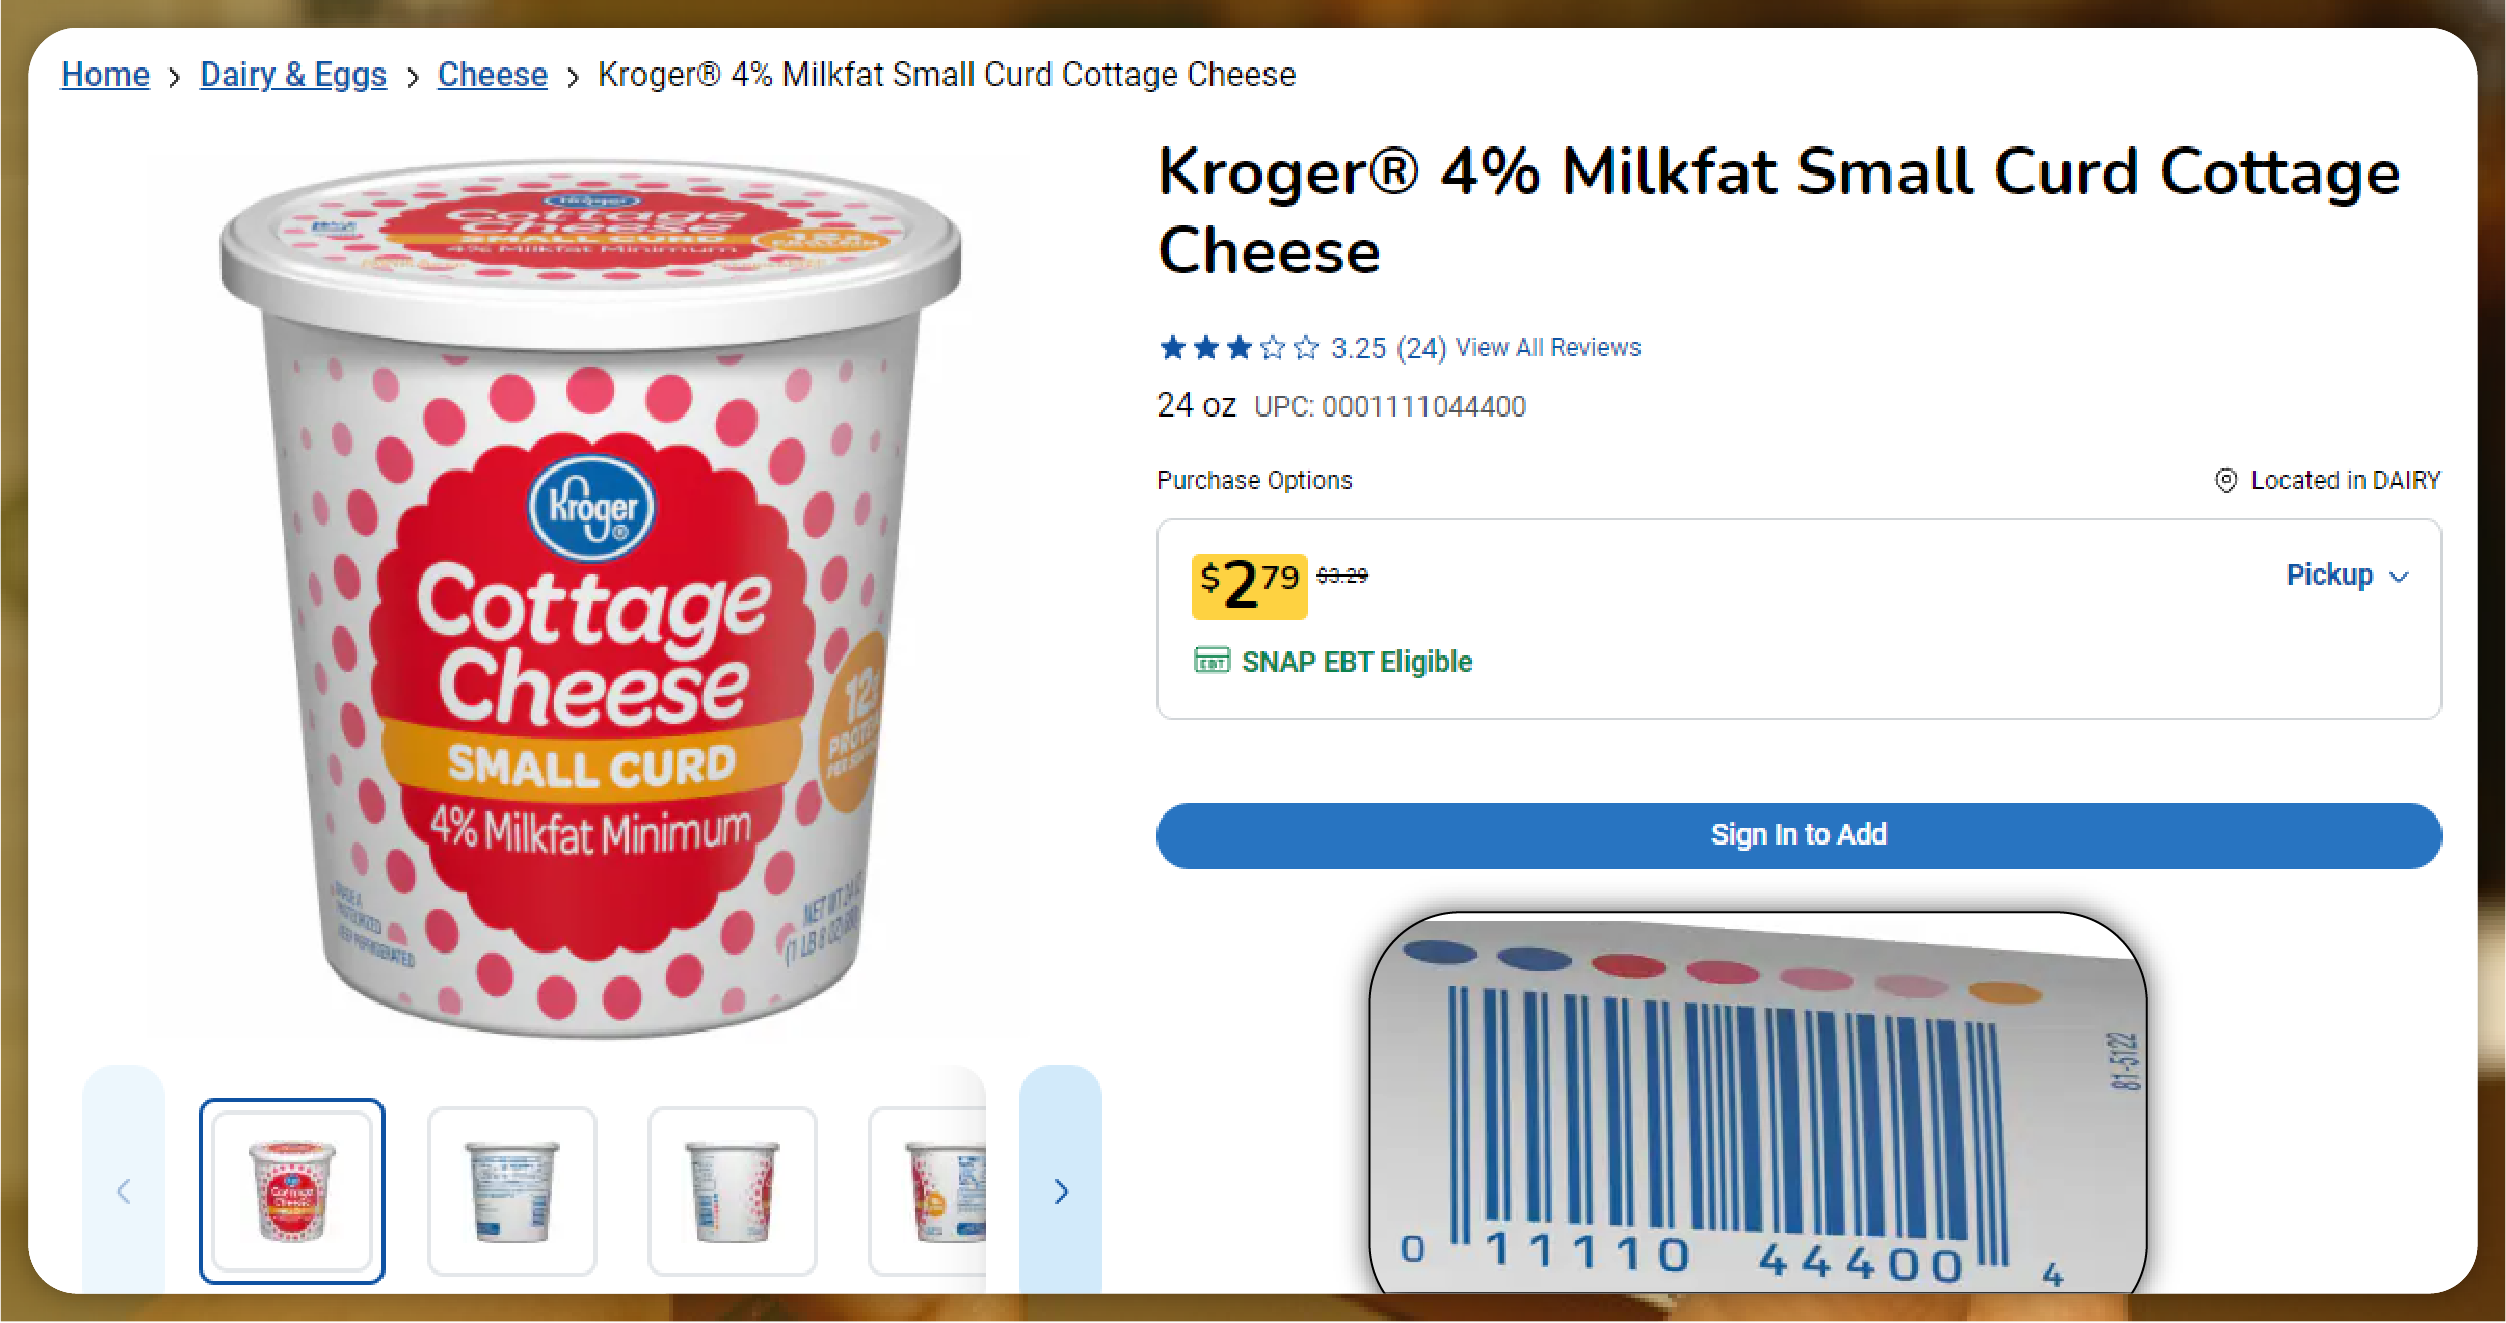The image size is (2506, 1323).
Task: Open View All Reviews link
Action: coord(1548,348)
